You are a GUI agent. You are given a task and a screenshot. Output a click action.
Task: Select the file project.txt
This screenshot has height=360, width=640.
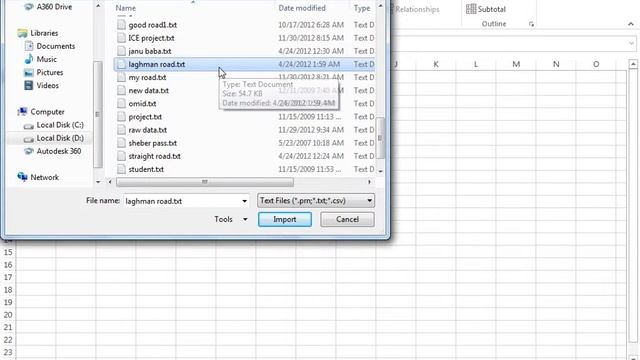pyautogui.click(x=145, y=117)
